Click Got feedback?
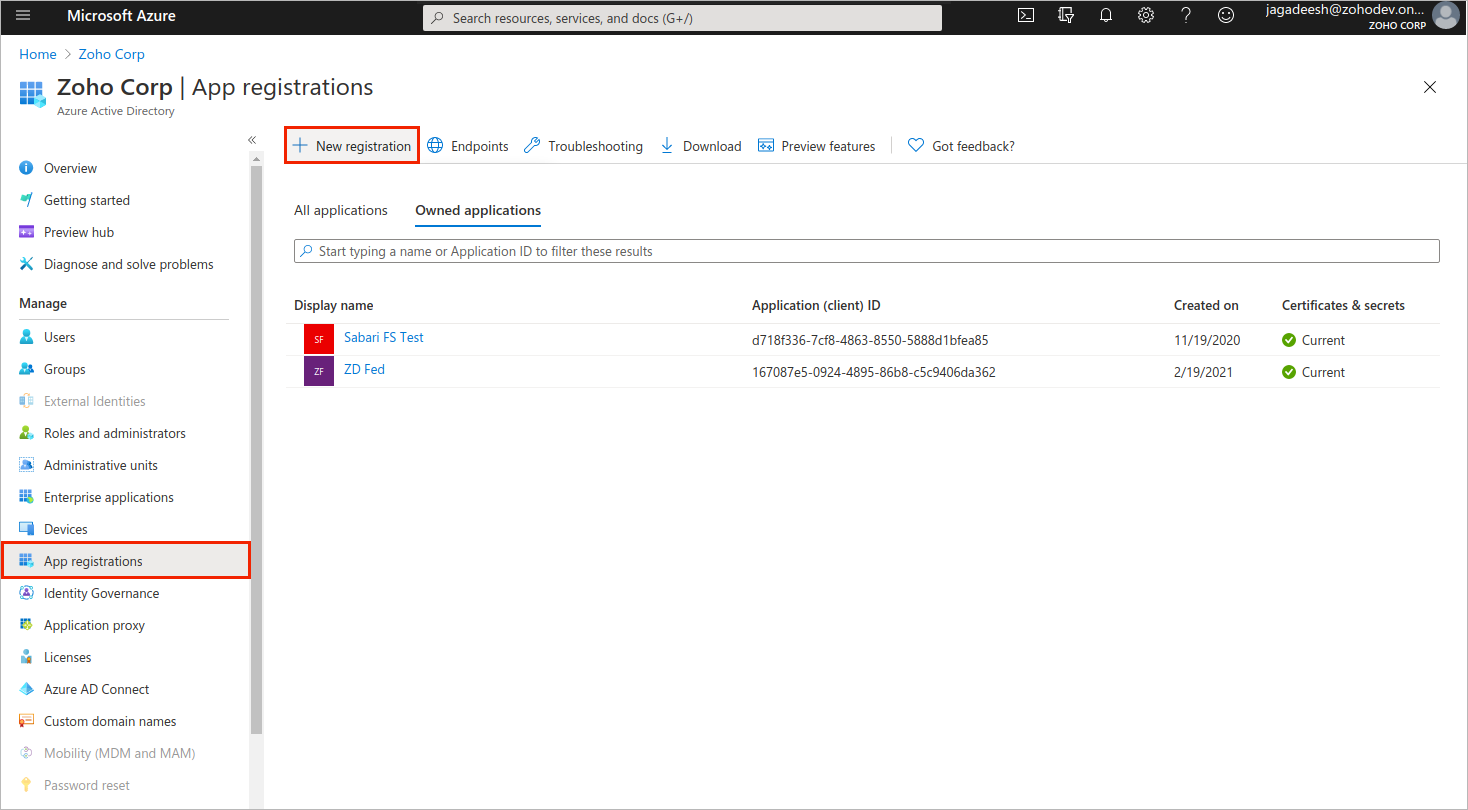1468x810 pixels. (x=961, y=146)
